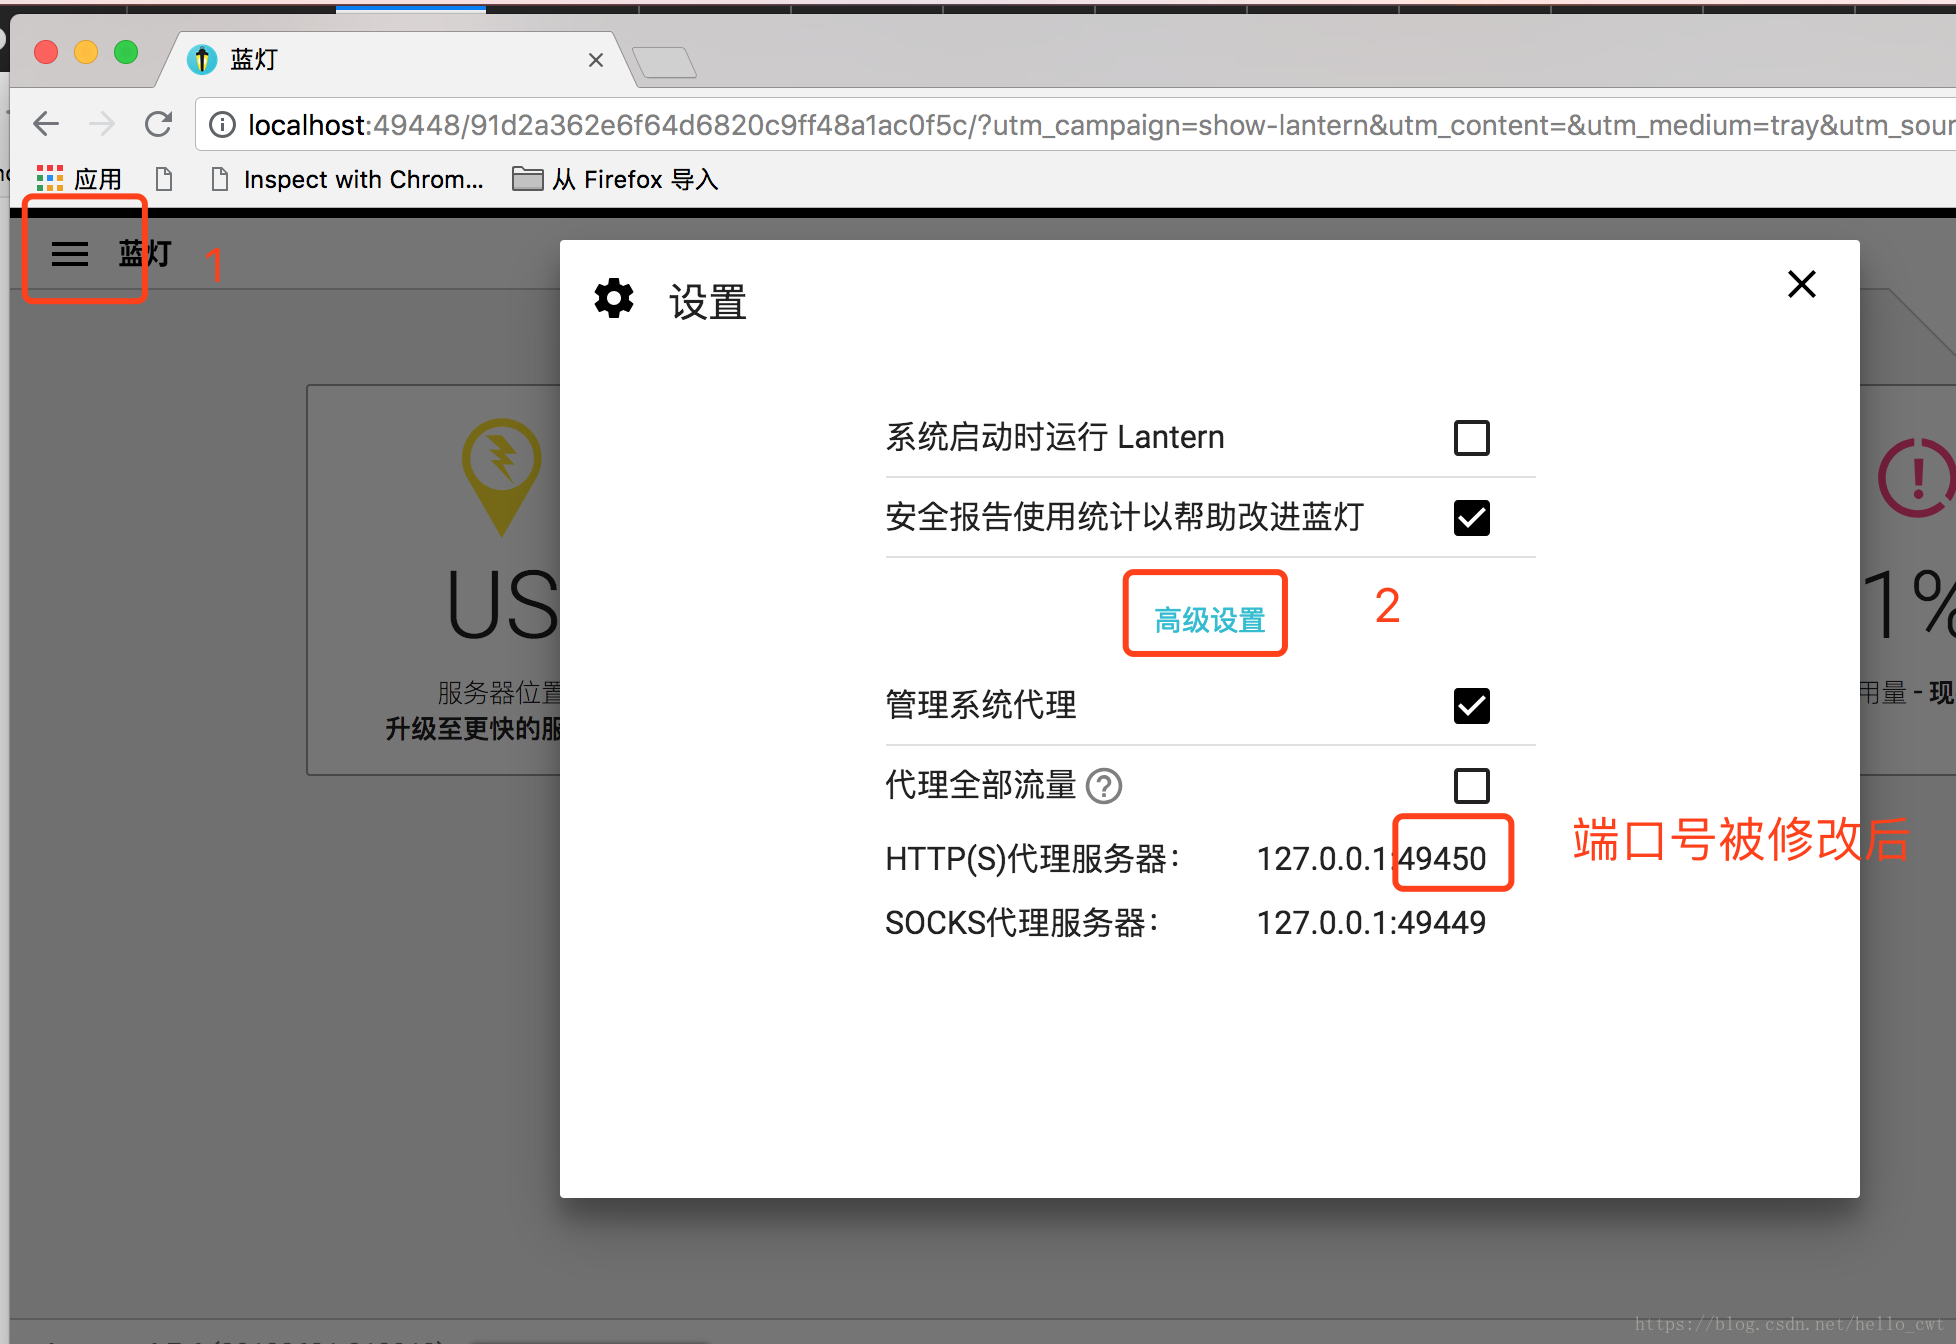Close the 设置 dialog with X
The width and height of the screenshot is (1956, 1344).
(x=1802, y=284)
